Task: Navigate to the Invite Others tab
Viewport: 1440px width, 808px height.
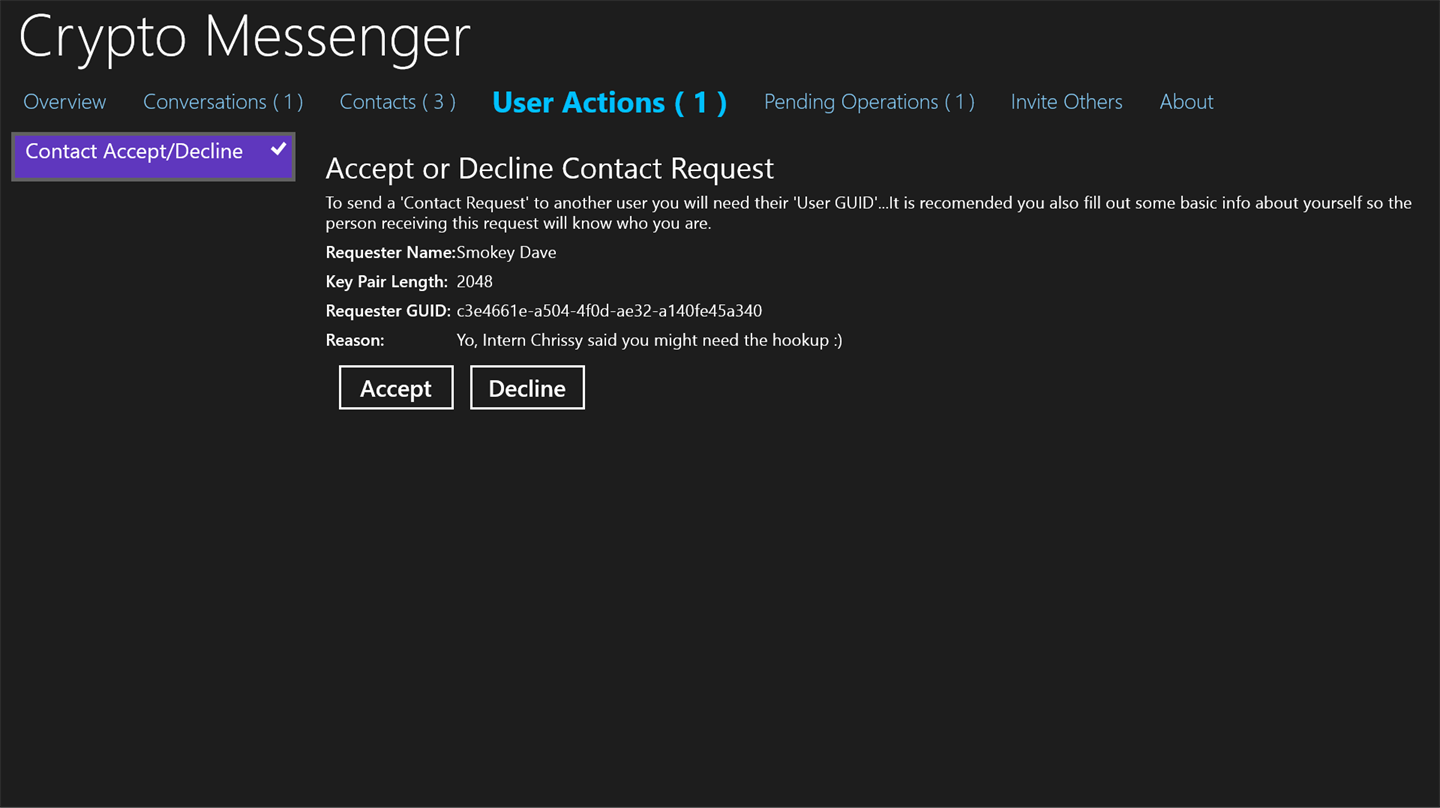Action: (1066, 102)
